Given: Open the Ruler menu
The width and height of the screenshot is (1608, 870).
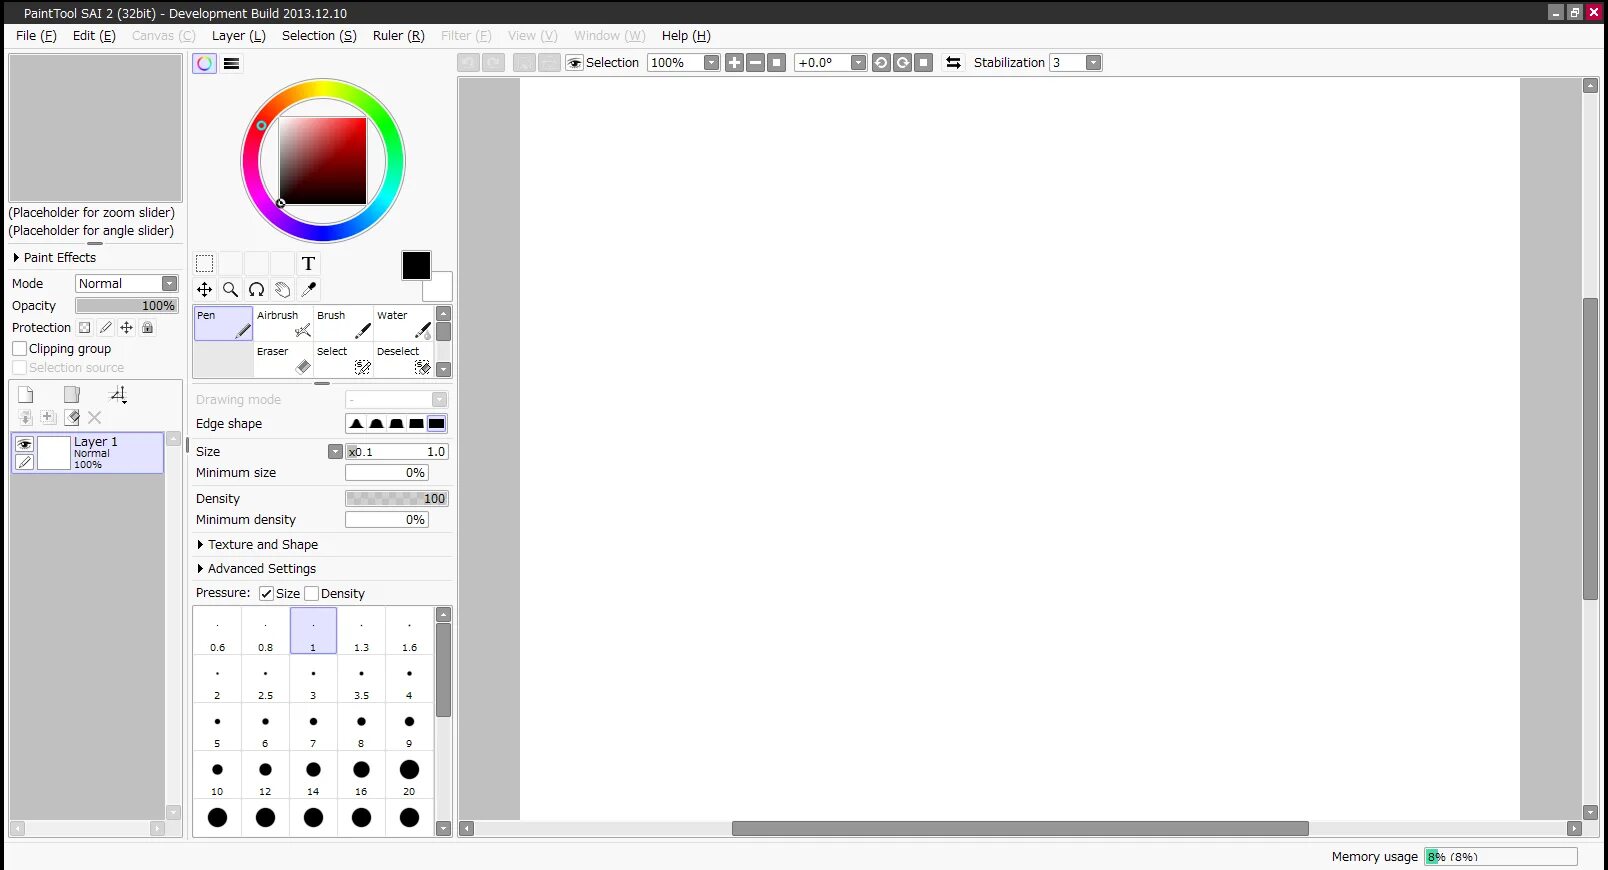Looking at the screenshot, I should coord(399,35).
